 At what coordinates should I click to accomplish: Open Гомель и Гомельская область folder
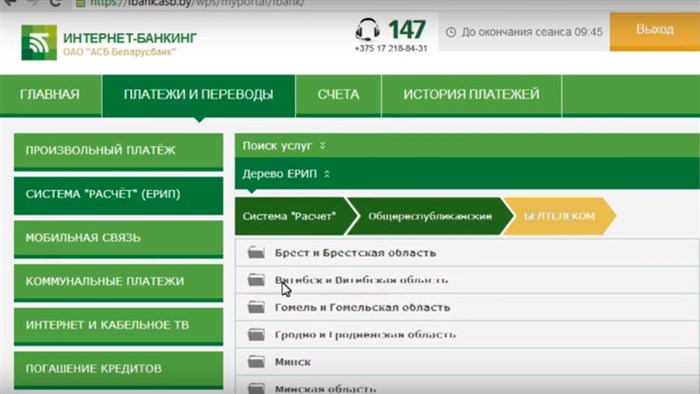[467, 307]
